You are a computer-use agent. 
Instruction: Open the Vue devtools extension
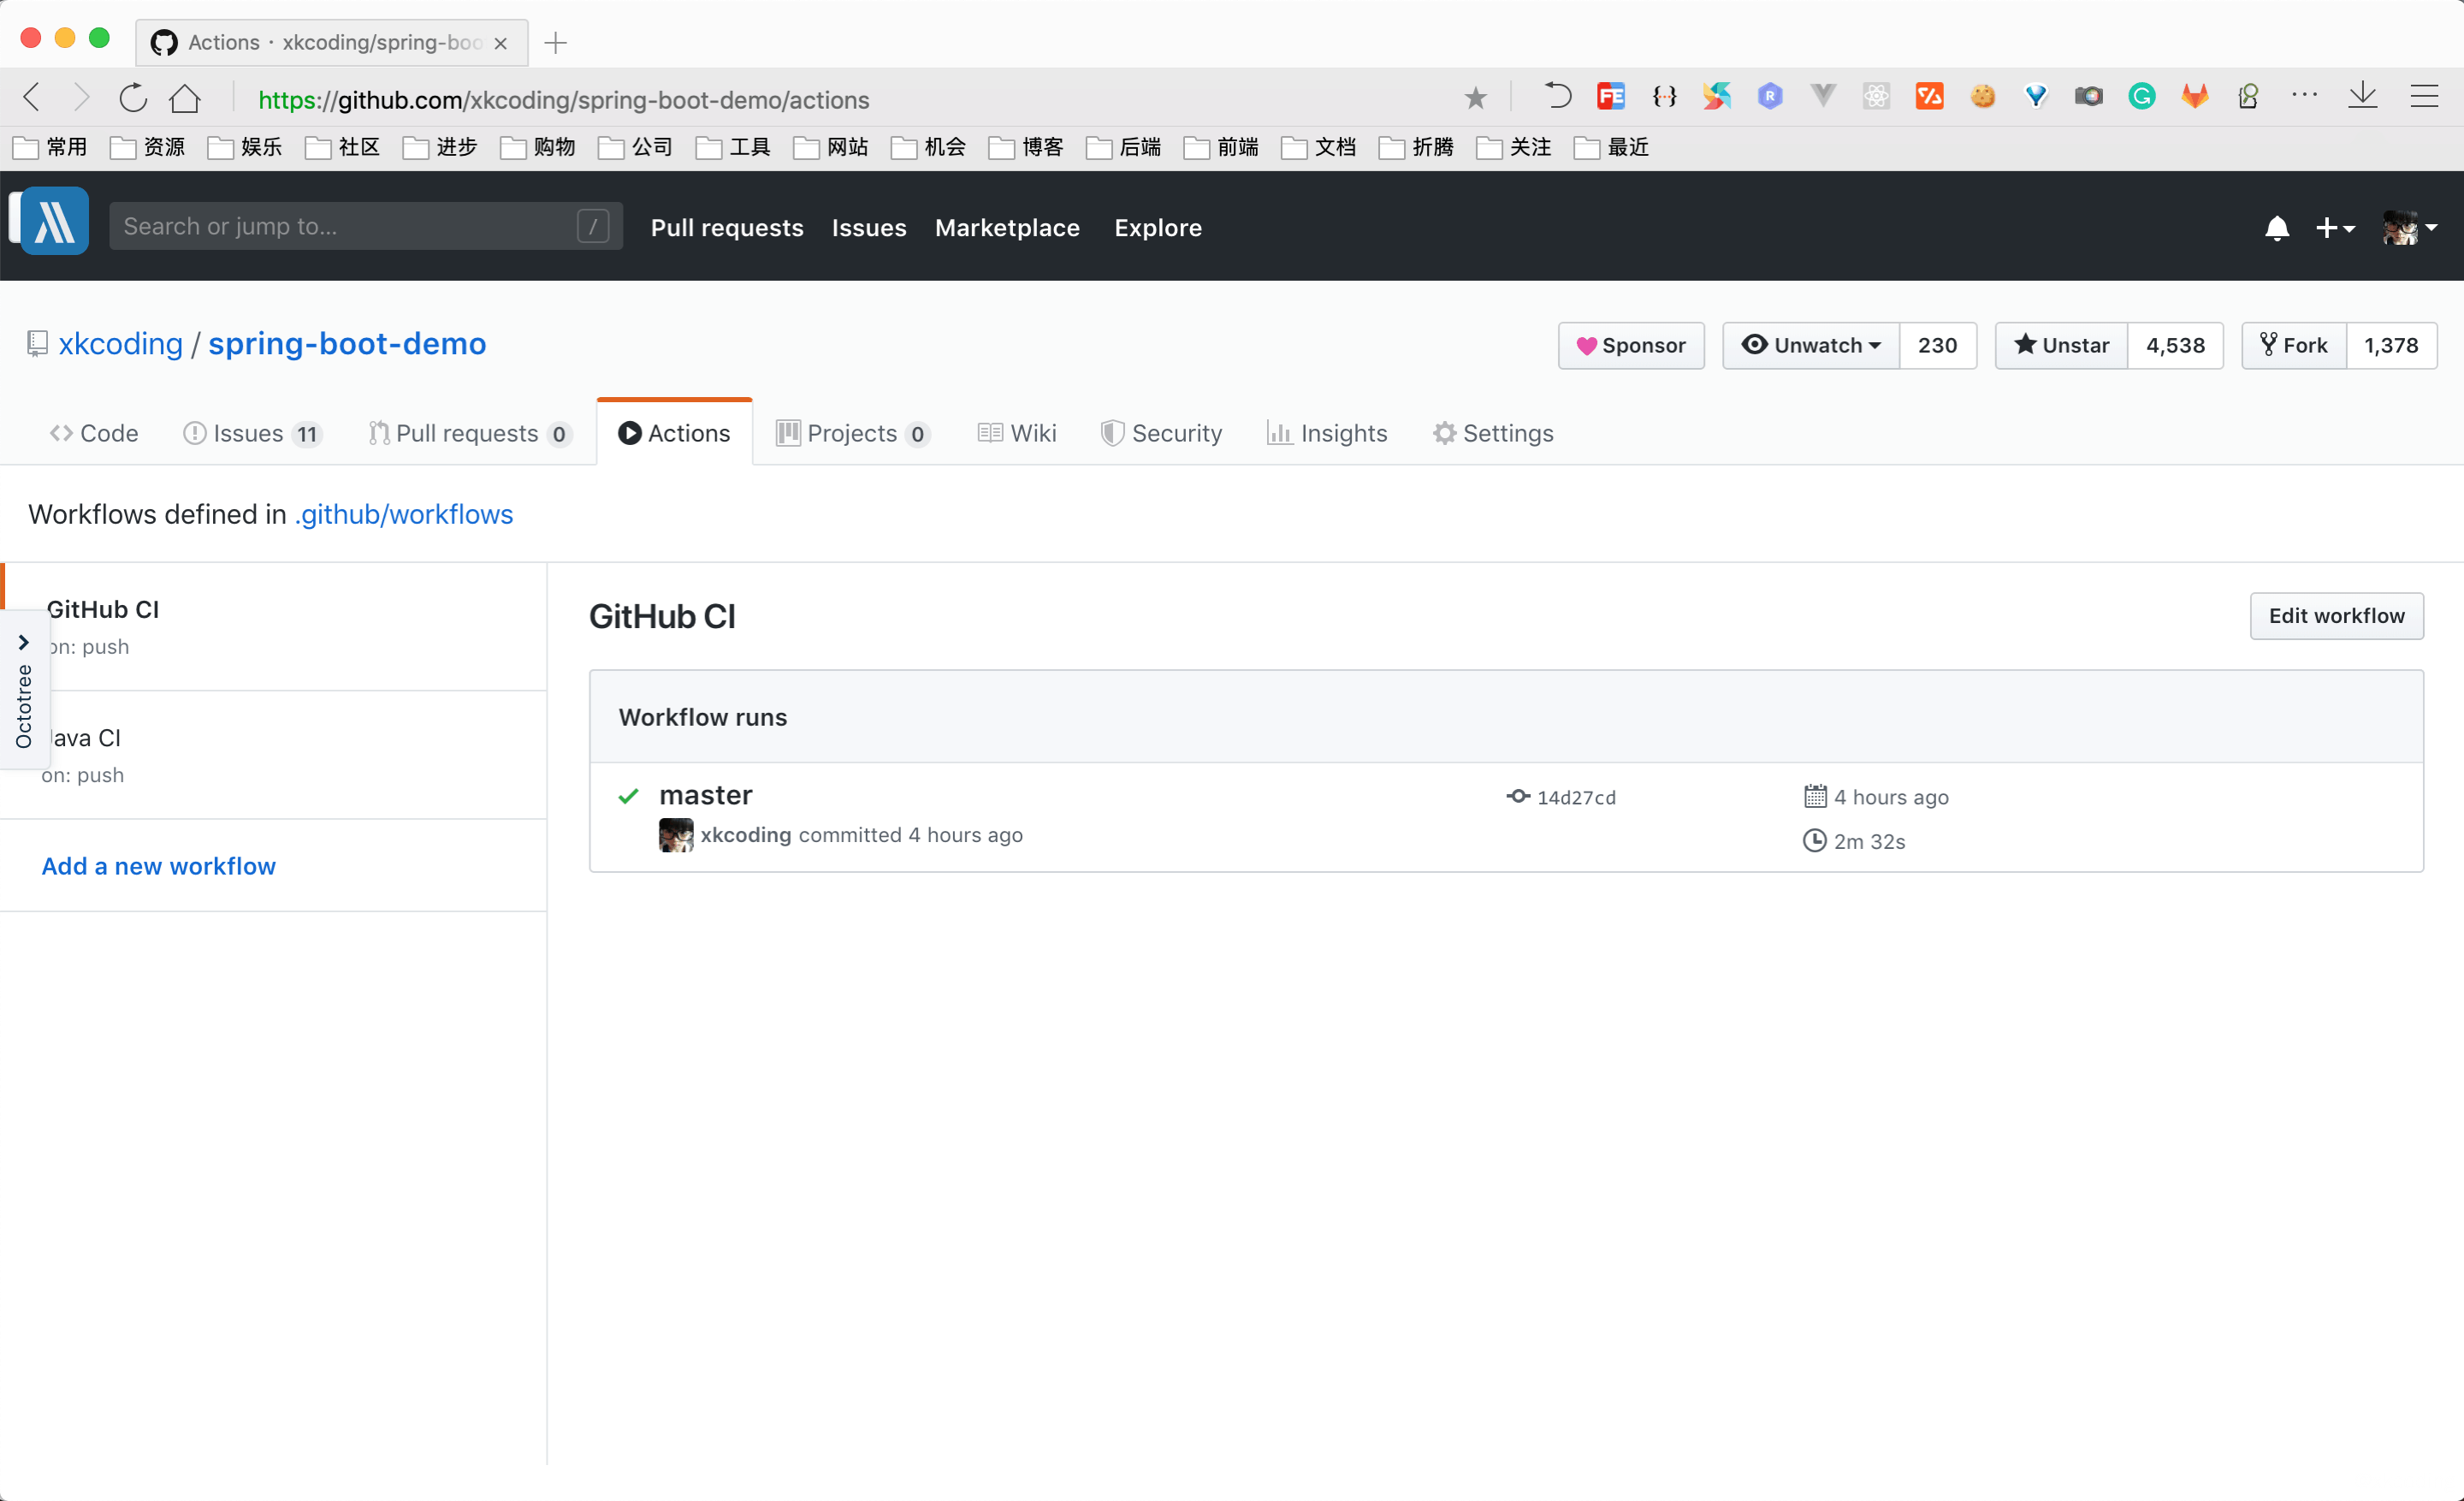(1822, 97)
